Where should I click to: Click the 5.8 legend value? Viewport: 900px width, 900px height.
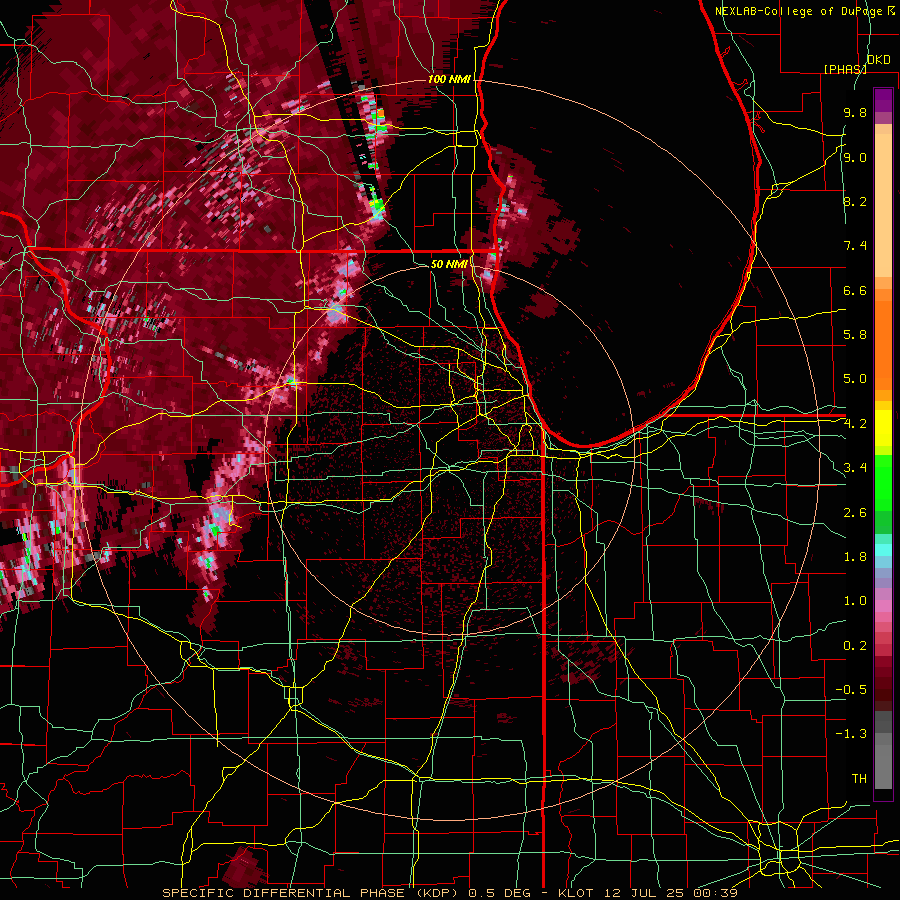pyautogui.click(x=855, y=334)
